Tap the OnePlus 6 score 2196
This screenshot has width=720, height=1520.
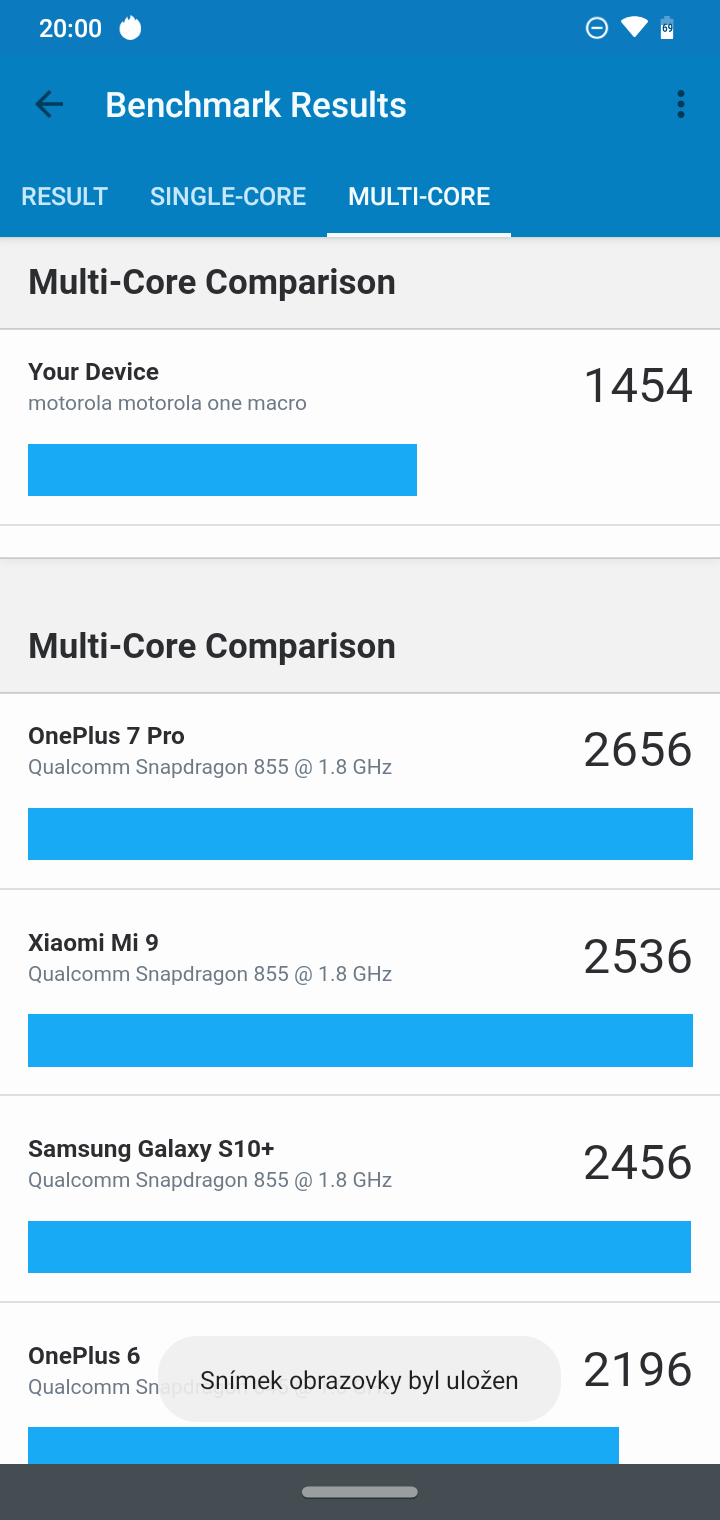(x=638, y=1369)
